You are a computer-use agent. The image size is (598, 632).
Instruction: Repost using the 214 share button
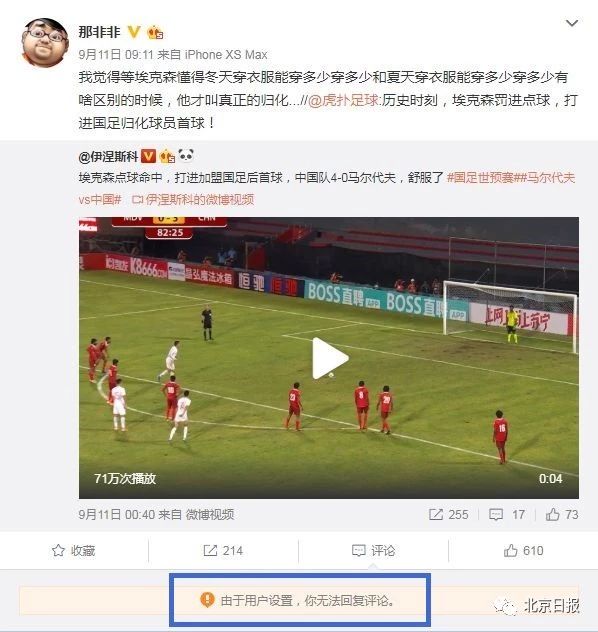[x=223, y=551]
